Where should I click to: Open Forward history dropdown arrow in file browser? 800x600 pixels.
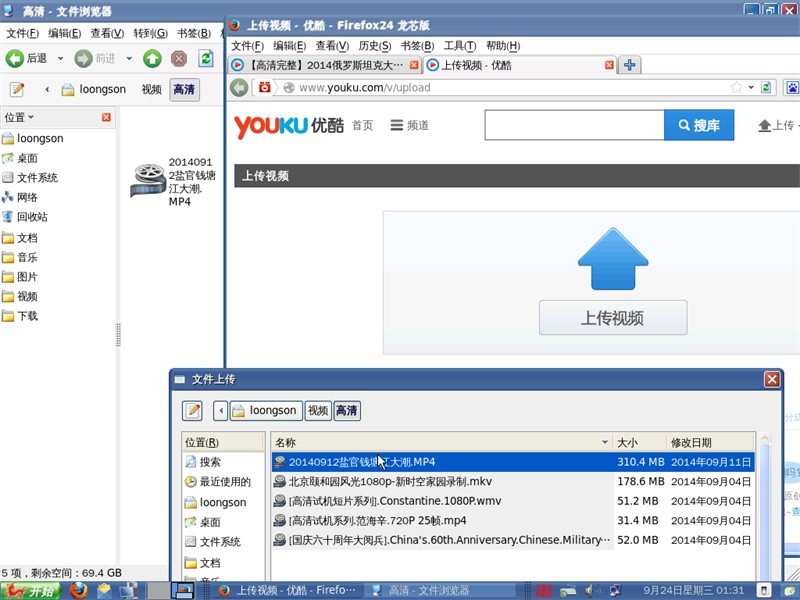[x=129, y=59]
